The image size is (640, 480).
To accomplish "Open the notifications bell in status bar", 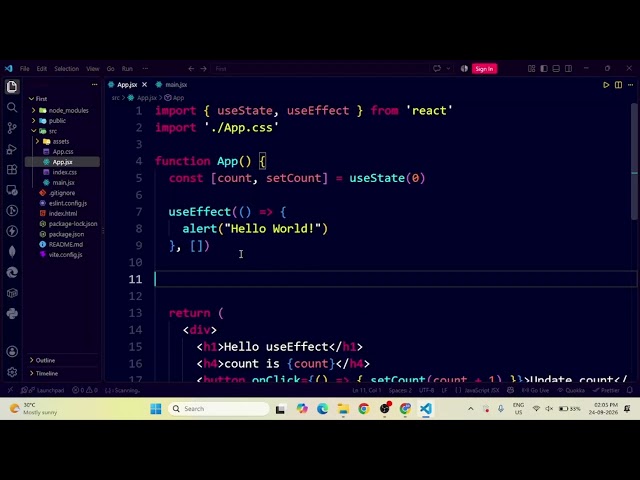I will tap(630, 390).
